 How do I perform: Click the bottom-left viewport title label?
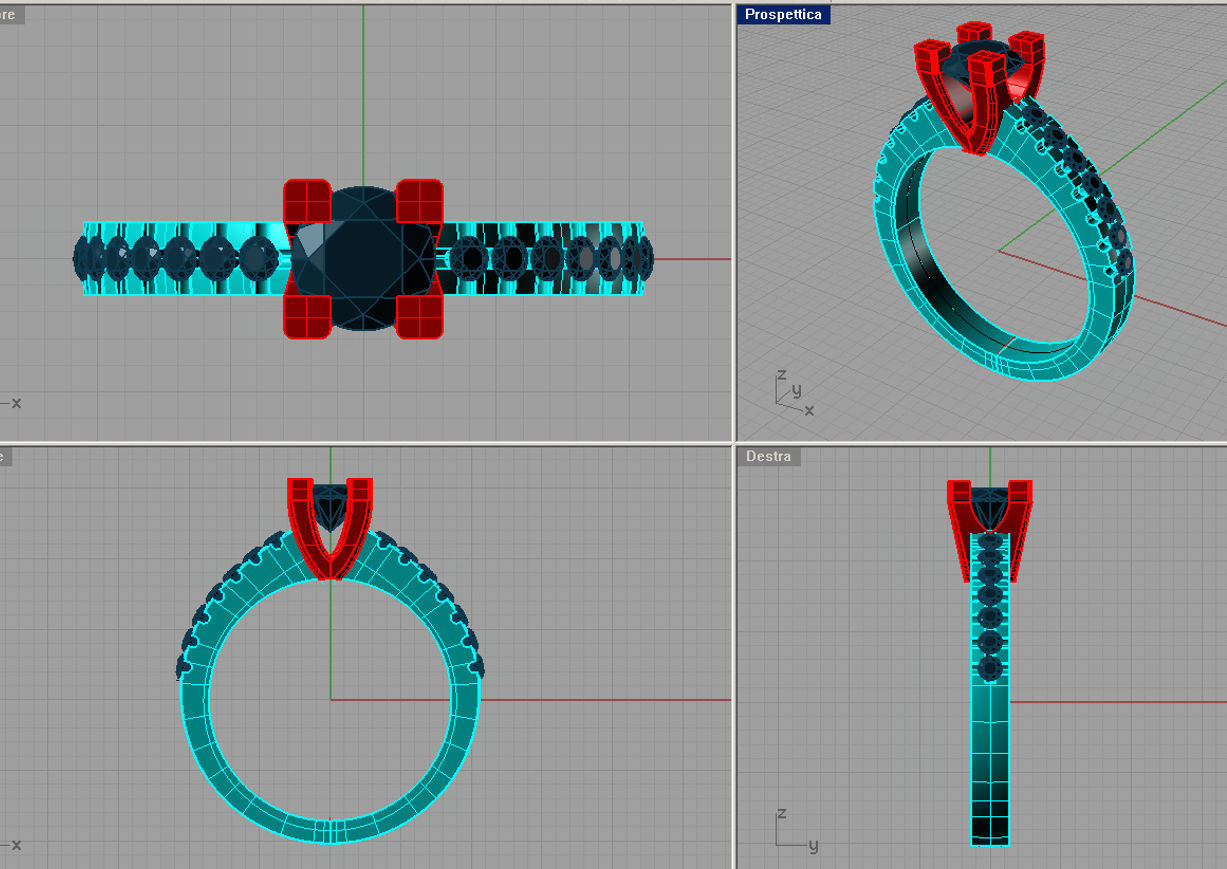pyautogui.click(x=6, y=456)
